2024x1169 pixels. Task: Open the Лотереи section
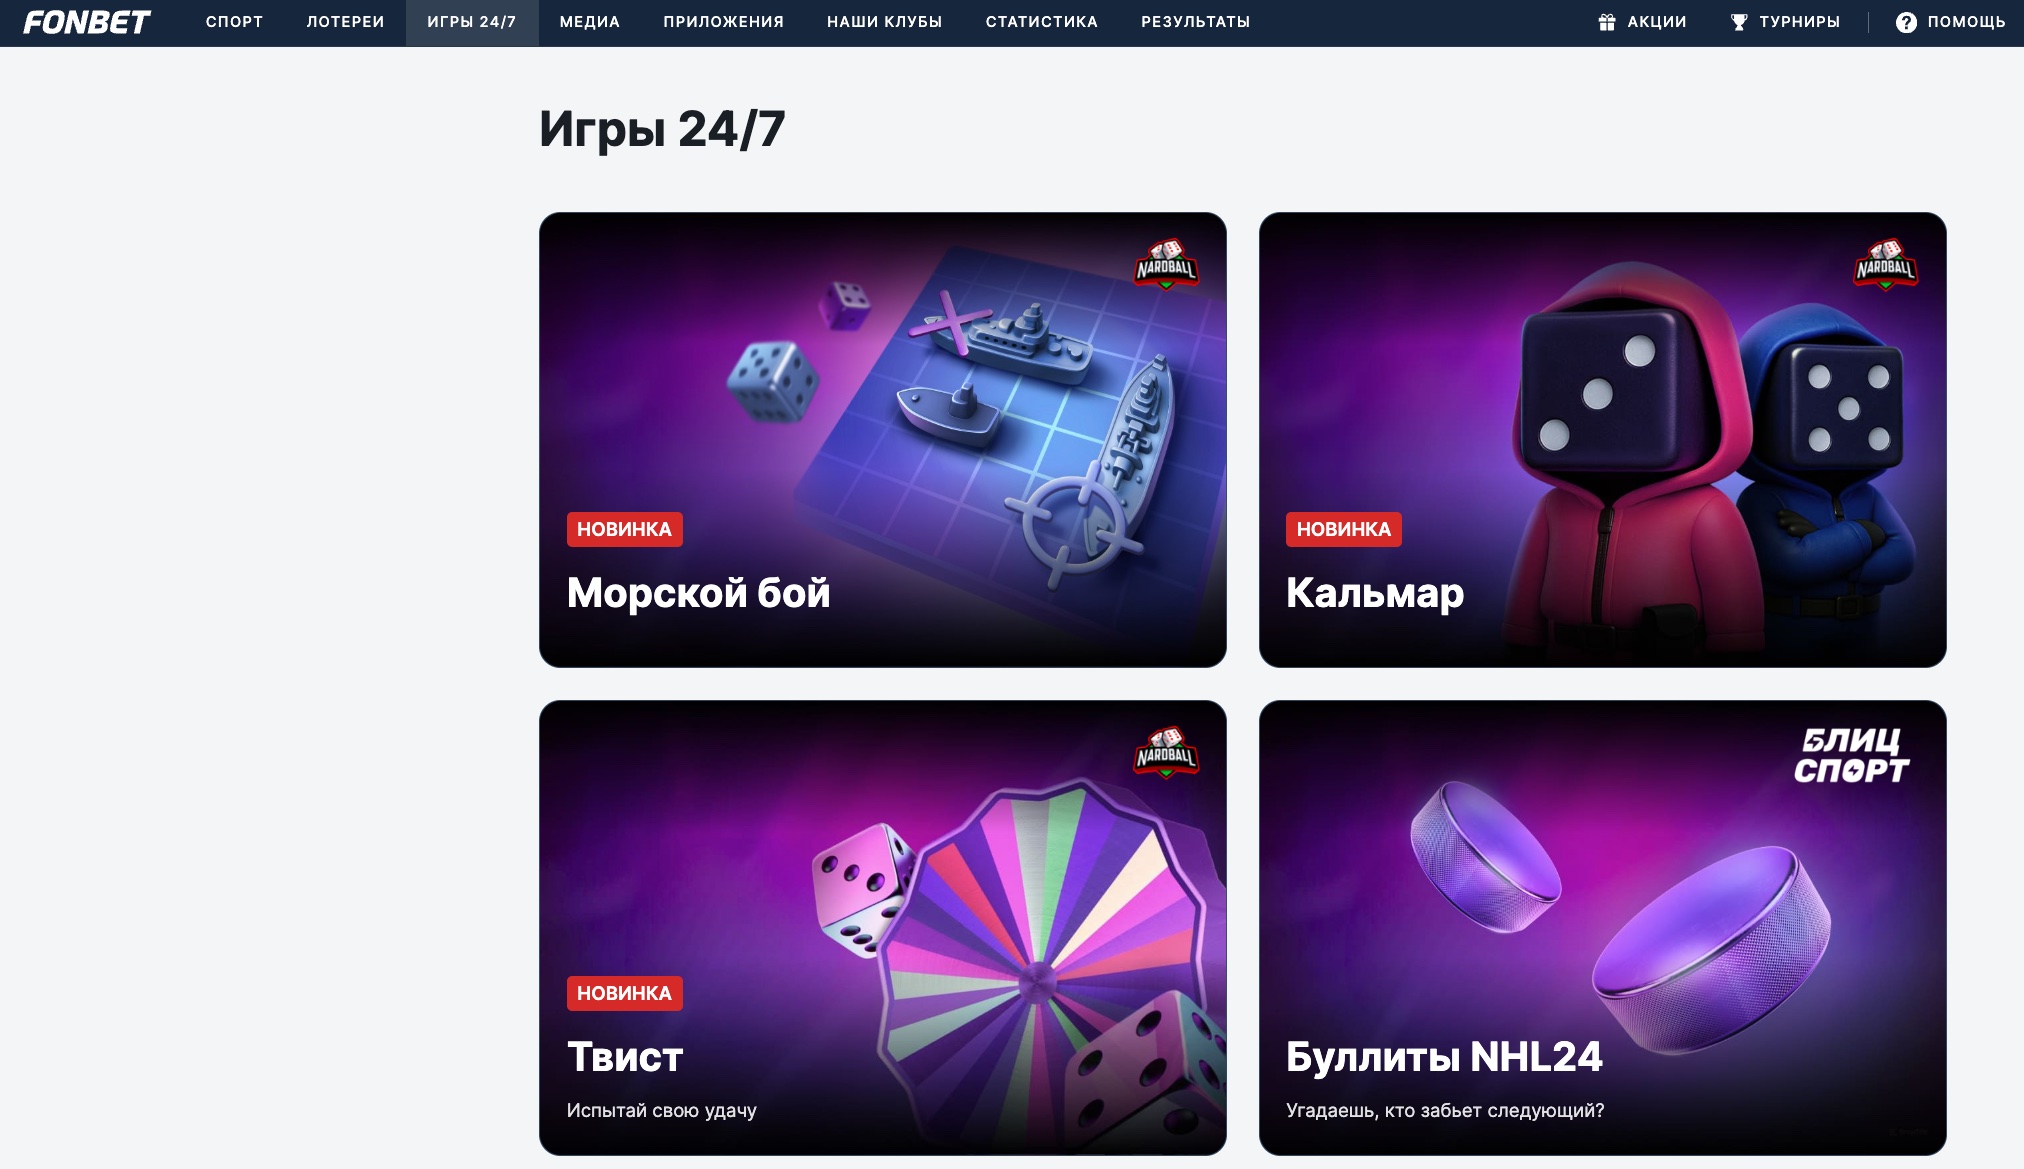click(x=345, y=22)
